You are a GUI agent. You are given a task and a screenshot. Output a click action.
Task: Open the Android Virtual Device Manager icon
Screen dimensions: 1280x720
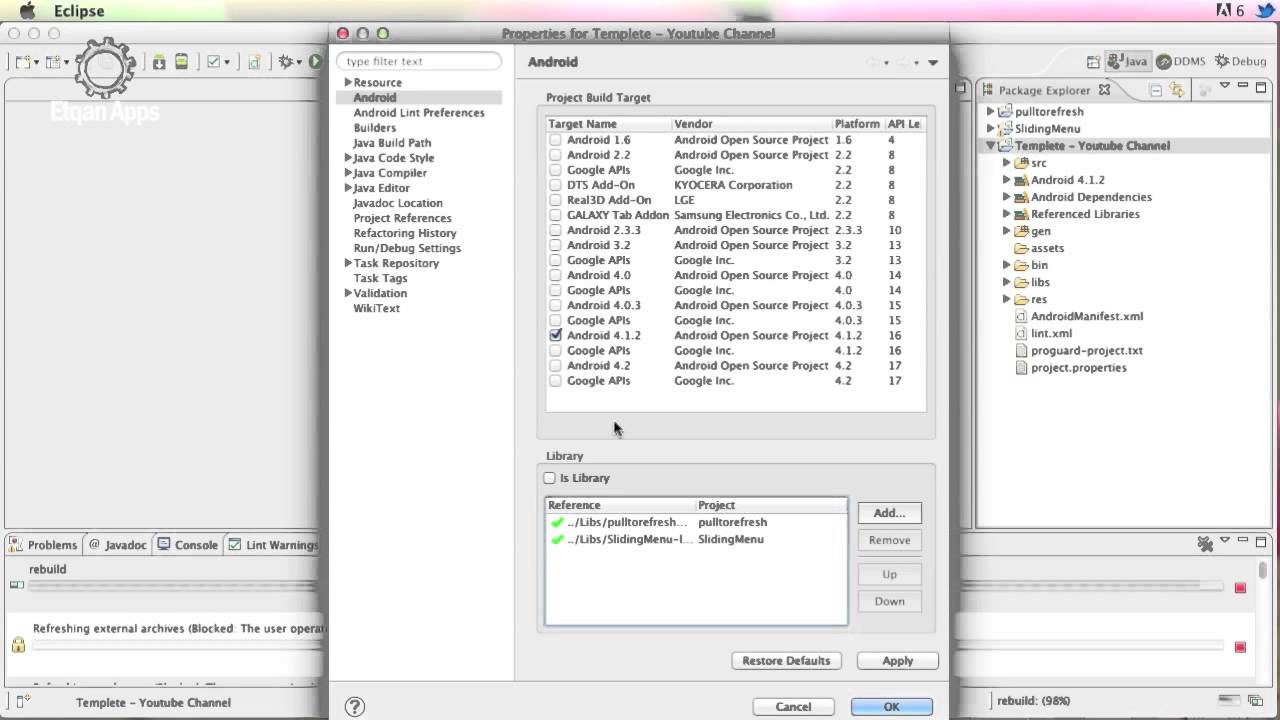tap(181, 62)
